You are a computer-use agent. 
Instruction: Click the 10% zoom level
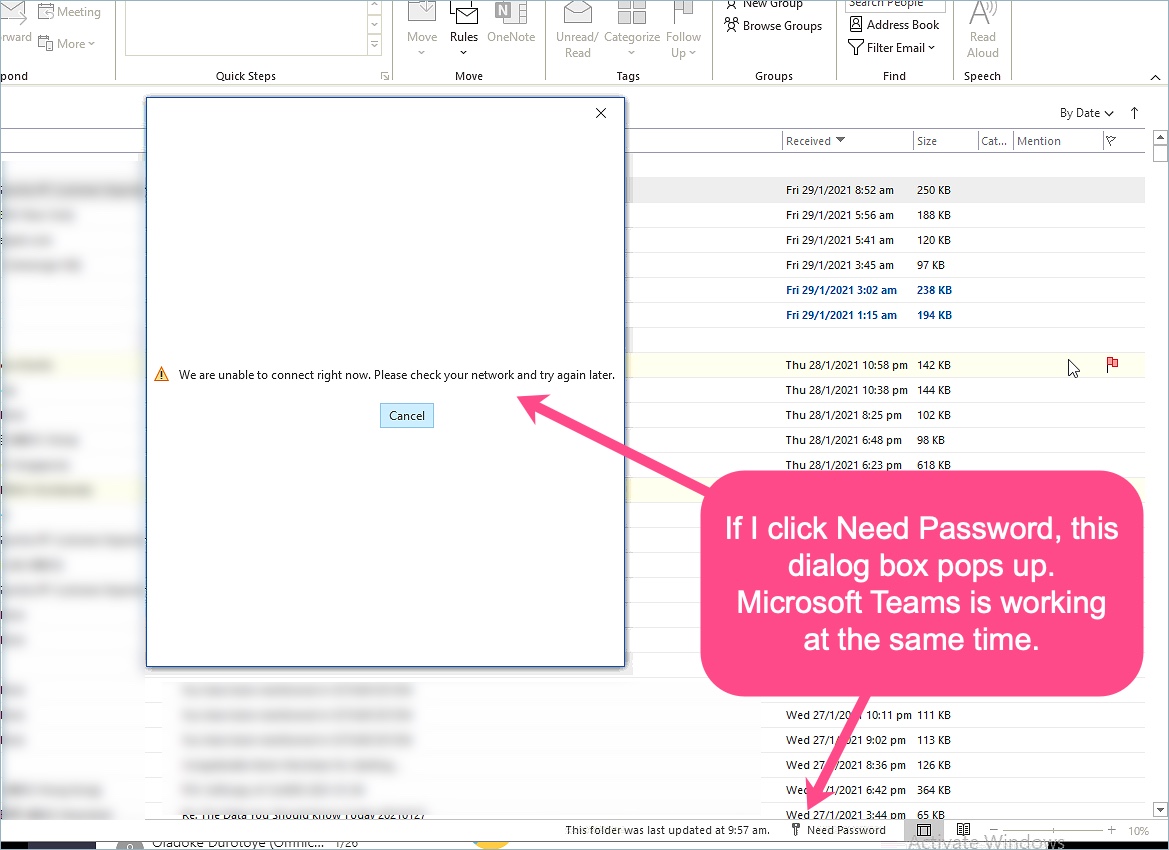pyautogui.click(x=1138, y=831)
